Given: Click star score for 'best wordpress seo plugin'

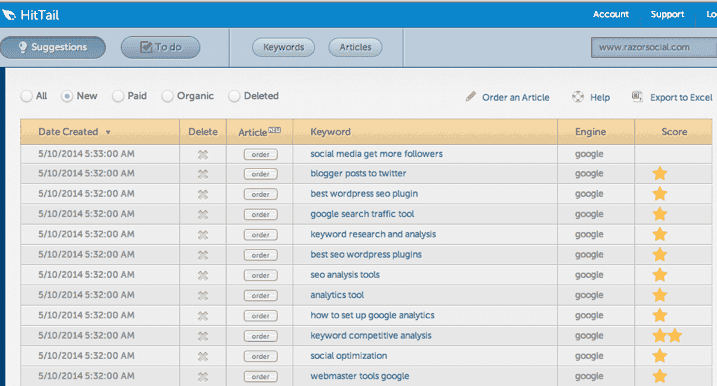Looking at the screenshot, I should pos(660,193).
